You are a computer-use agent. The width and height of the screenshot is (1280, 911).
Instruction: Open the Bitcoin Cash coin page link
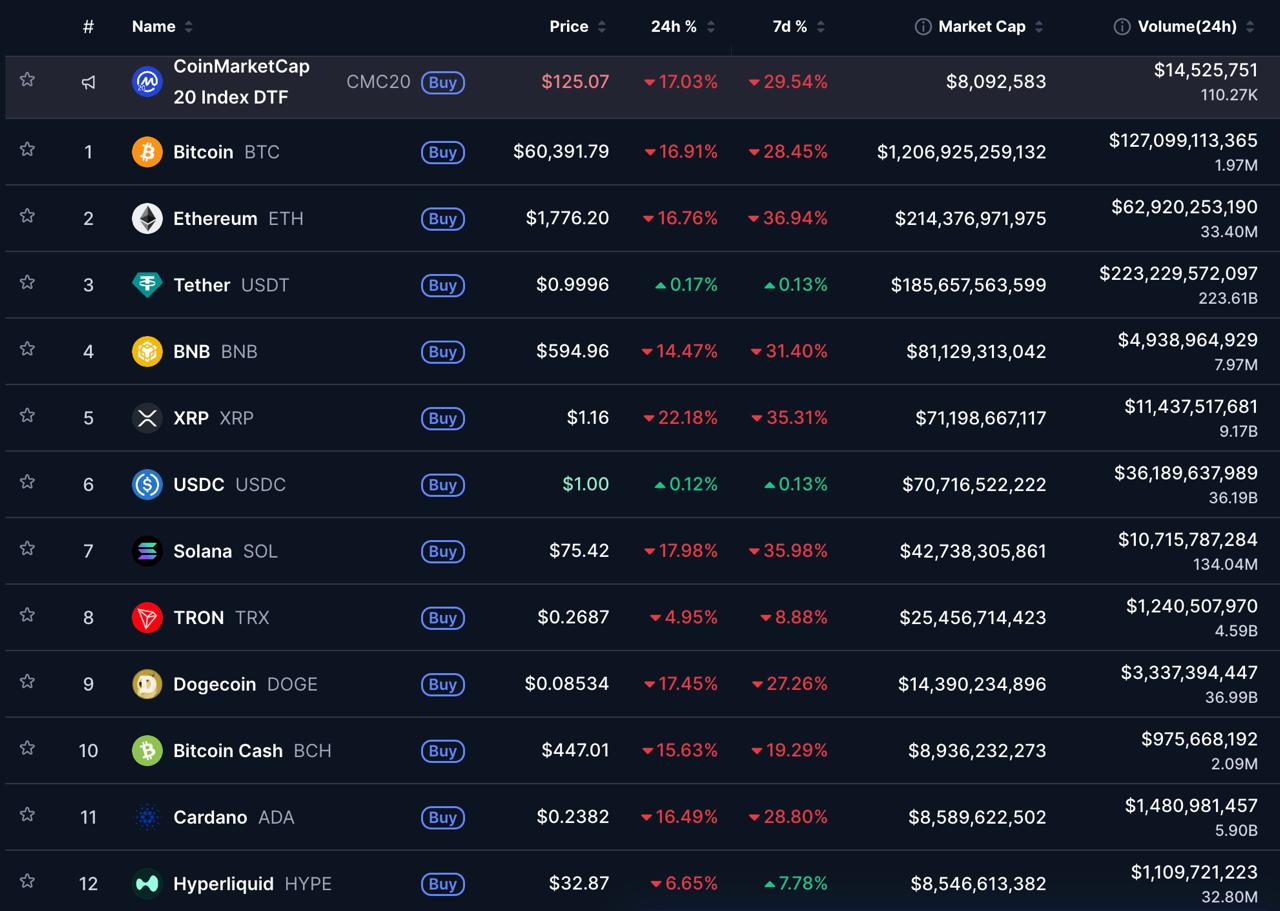pyautogui.click(x=228, y=751)
